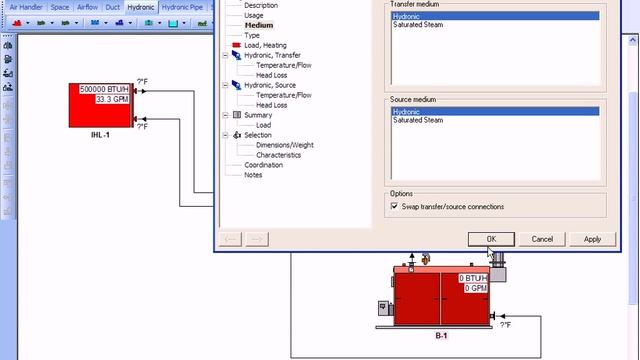Click the Hydronic, Source tree icon
The height and width of the screenshot is (360, 640).
tap(236, 85)
